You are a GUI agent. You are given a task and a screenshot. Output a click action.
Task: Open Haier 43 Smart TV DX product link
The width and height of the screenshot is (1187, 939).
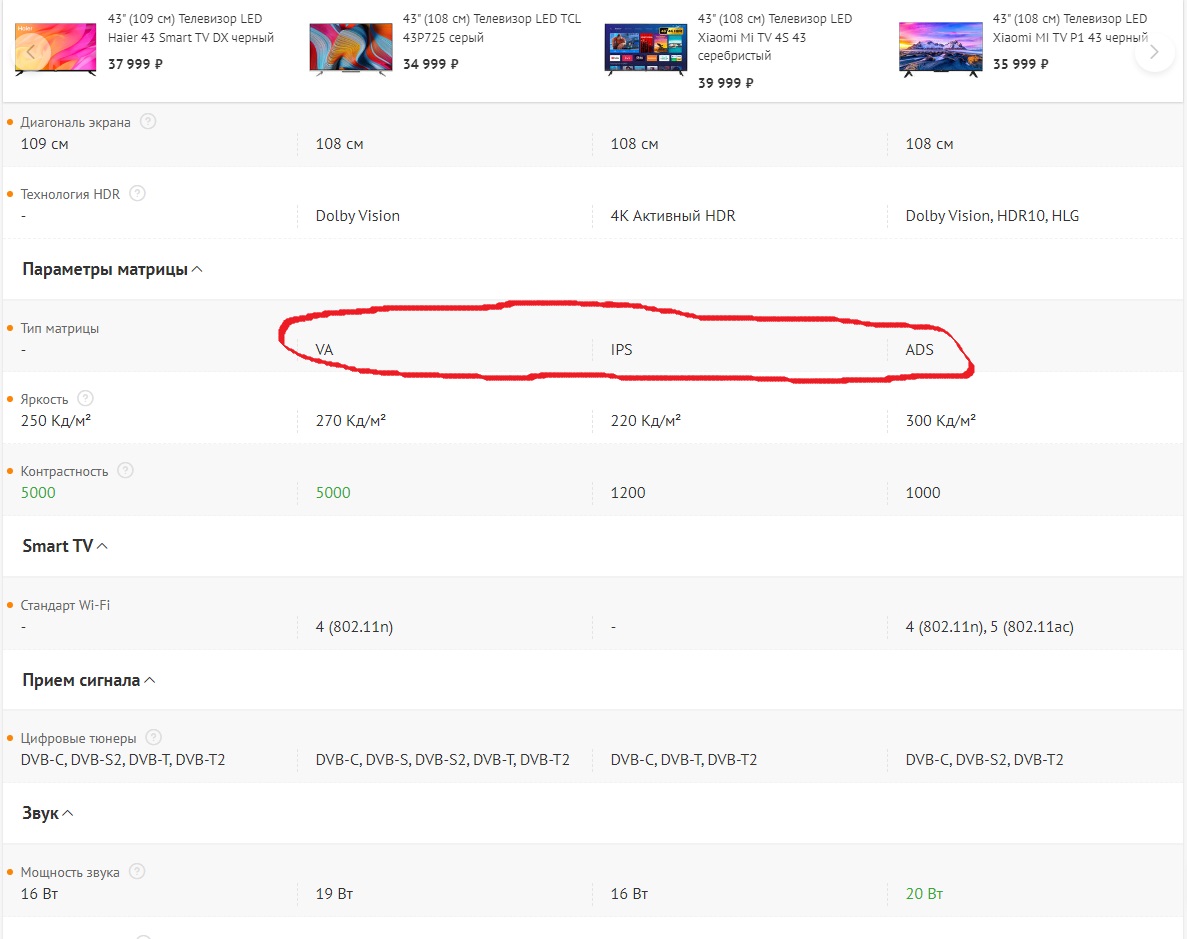[190, 28]
